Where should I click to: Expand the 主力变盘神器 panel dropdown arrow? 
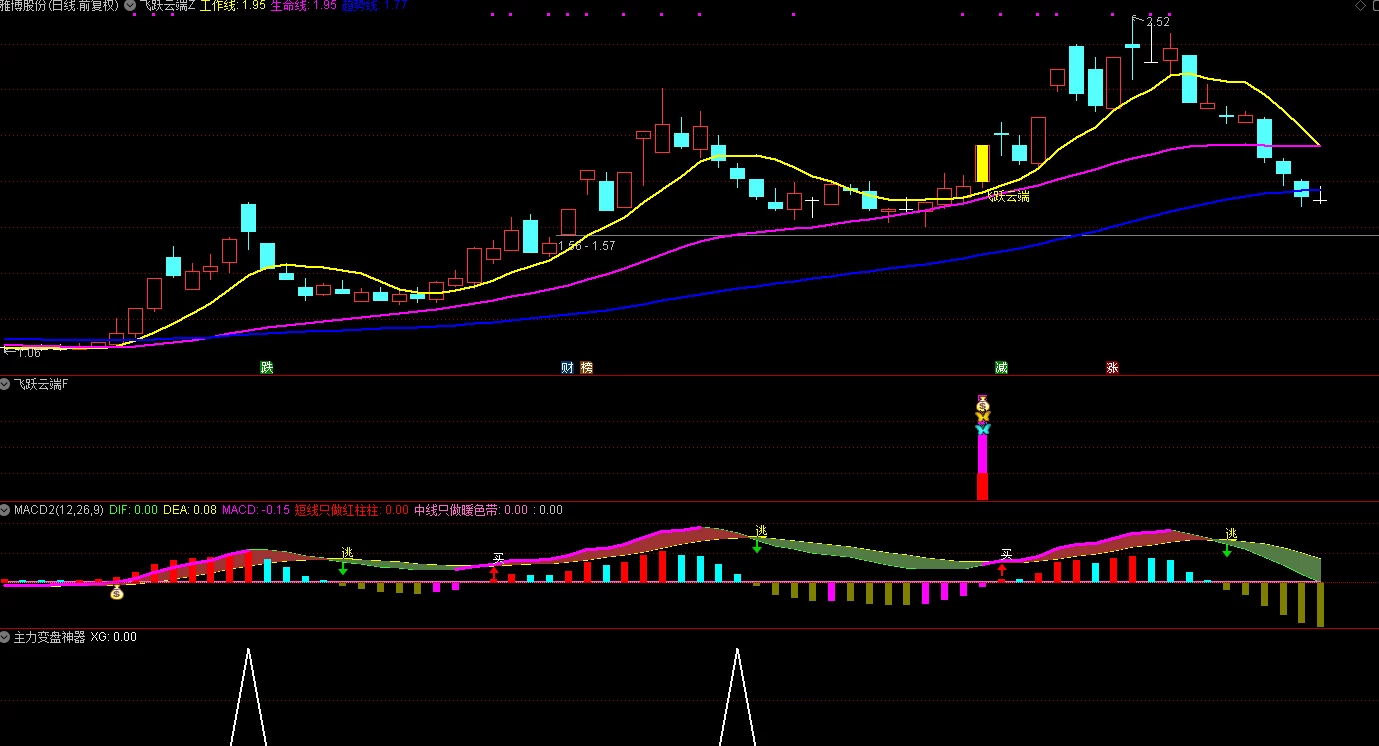point(6,637)
